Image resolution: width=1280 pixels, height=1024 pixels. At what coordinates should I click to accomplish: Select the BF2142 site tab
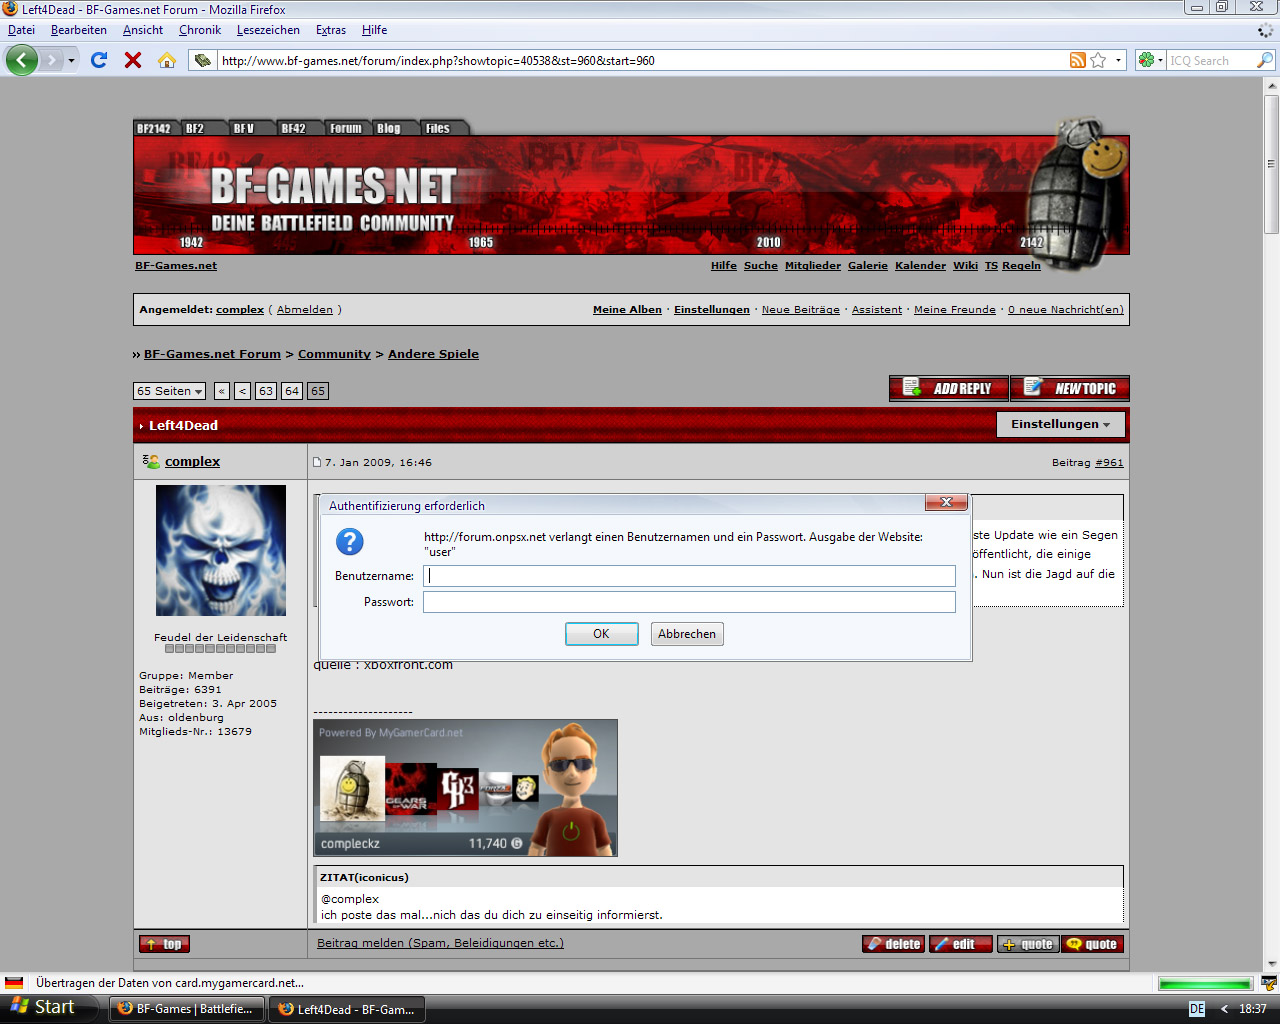(154, 128)
